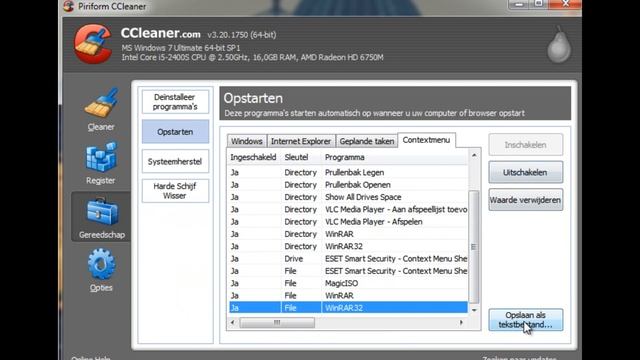The image size is (640, 360).
Task: Open Systeemherstel tool
Action: (x=175, y=162)
